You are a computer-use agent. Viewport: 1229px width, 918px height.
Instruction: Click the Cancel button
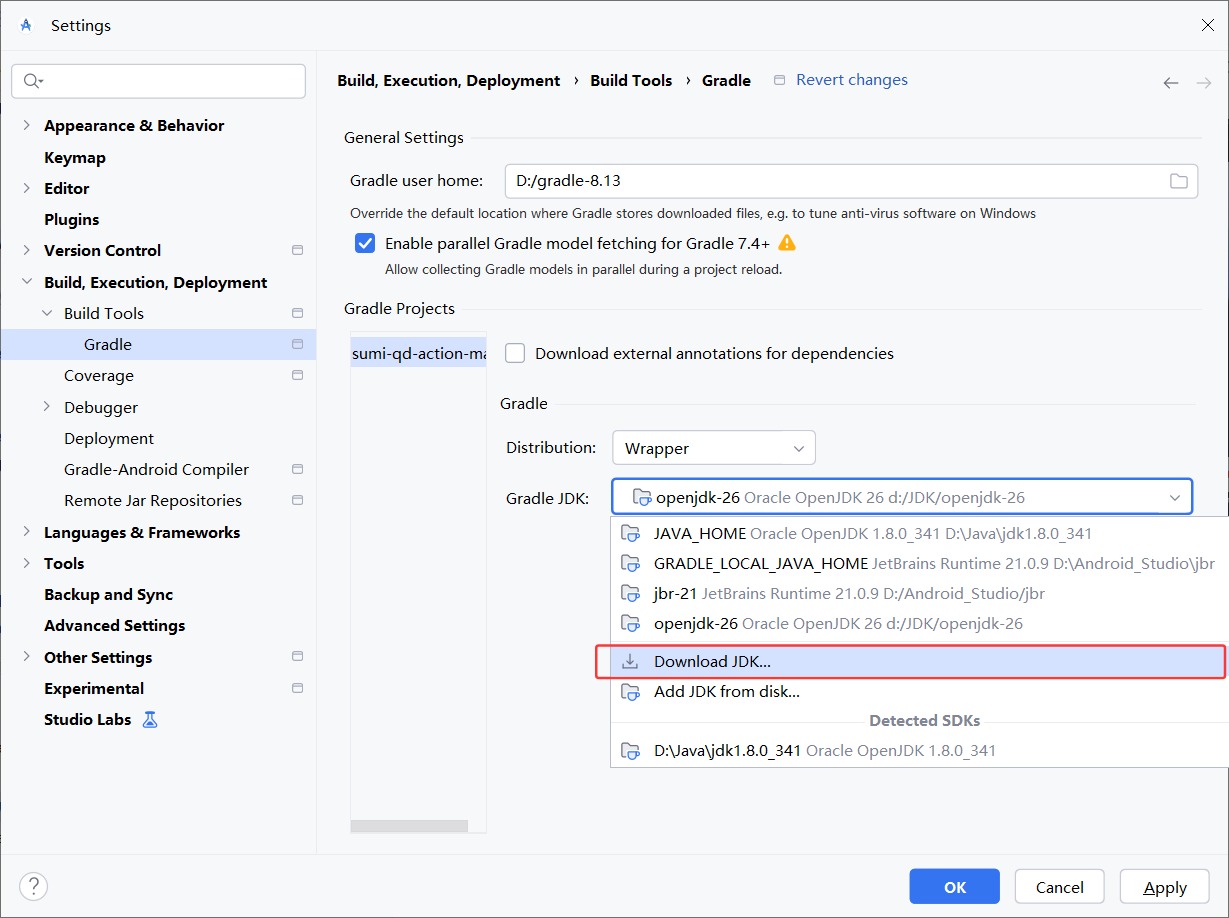[1059, 887]
